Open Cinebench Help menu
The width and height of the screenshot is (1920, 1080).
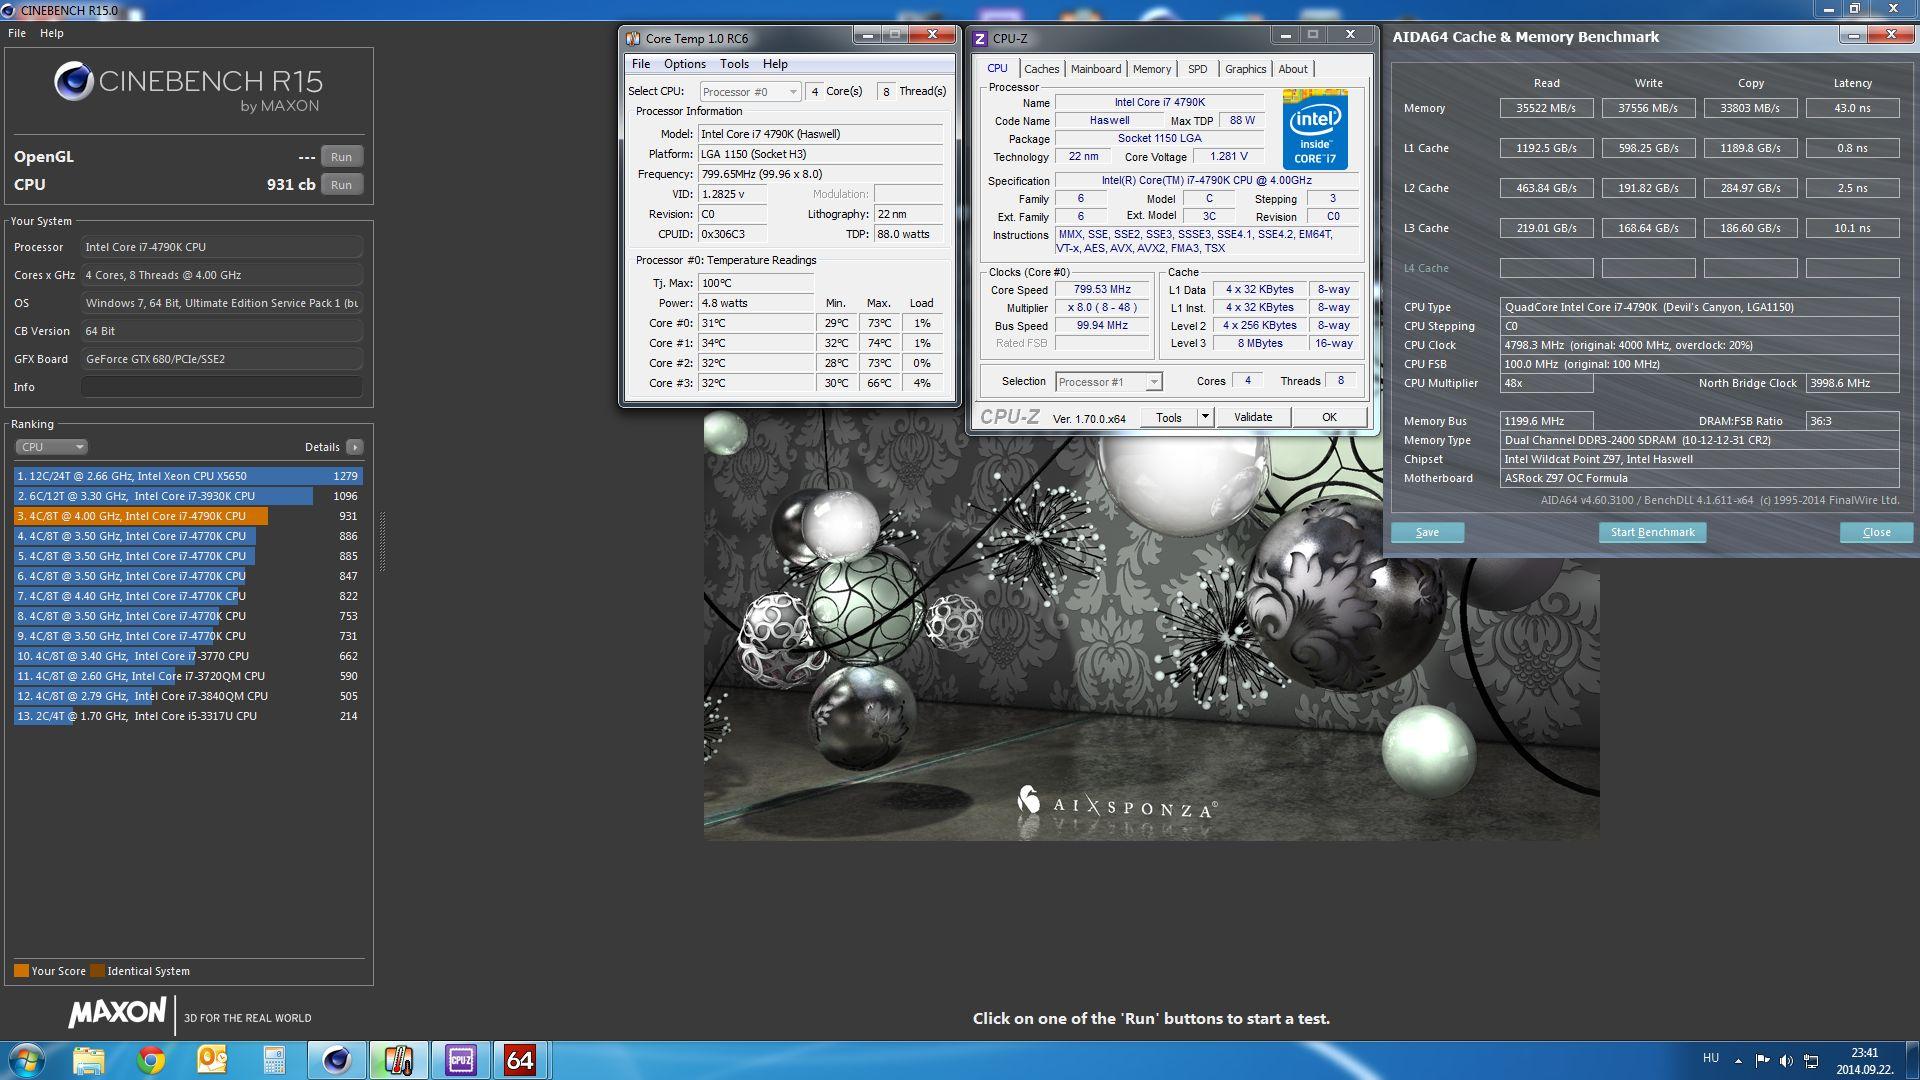[52, 33]
